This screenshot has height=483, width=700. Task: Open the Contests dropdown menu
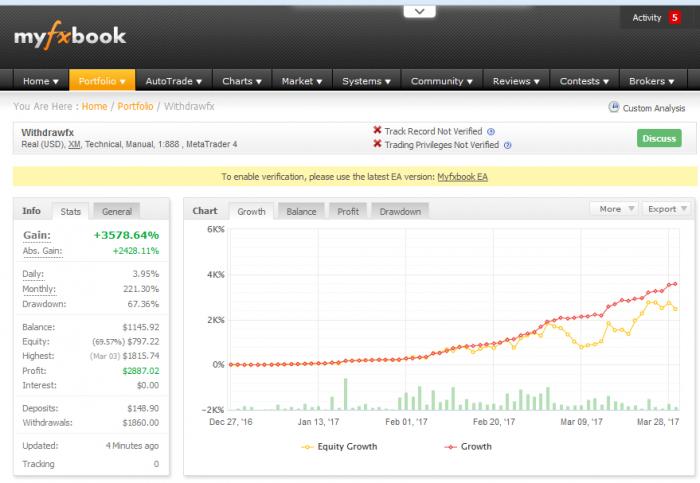pyautogui.click(x=584, y=81)
